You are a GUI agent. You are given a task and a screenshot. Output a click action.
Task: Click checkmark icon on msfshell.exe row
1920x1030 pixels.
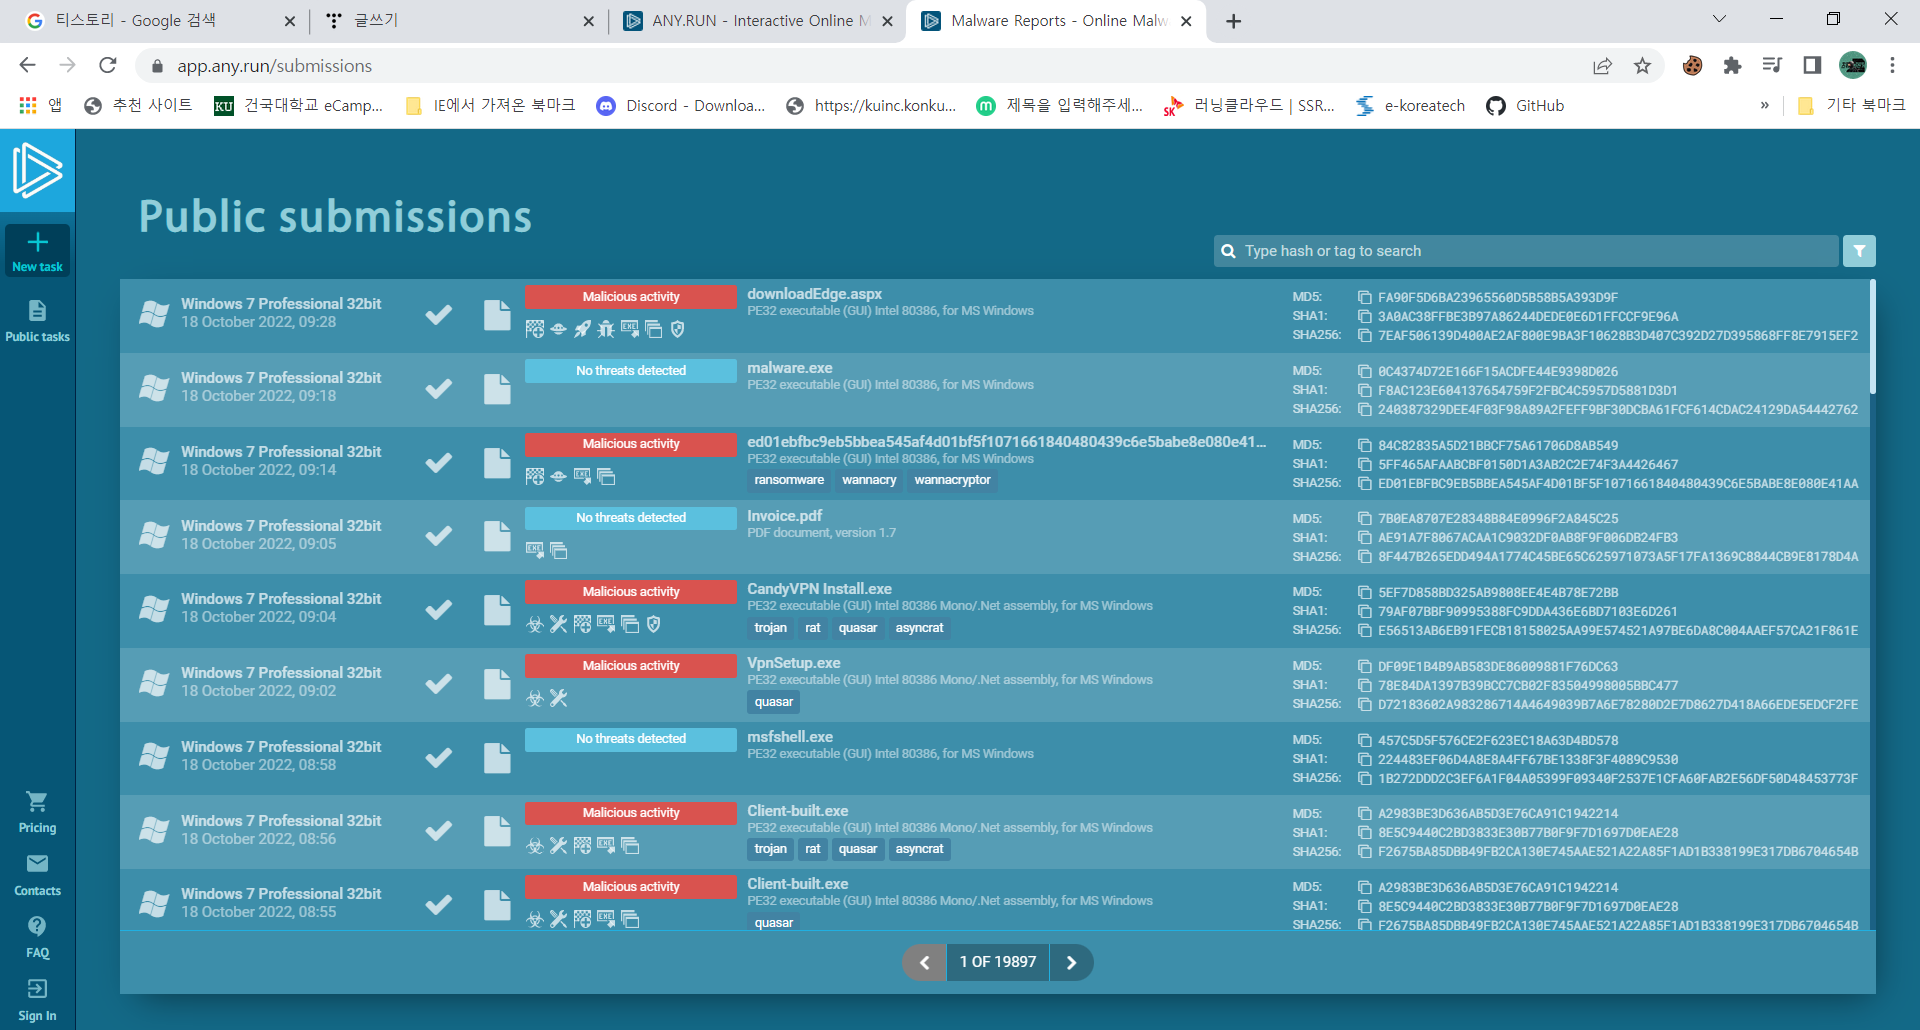(x=438, y=758)
